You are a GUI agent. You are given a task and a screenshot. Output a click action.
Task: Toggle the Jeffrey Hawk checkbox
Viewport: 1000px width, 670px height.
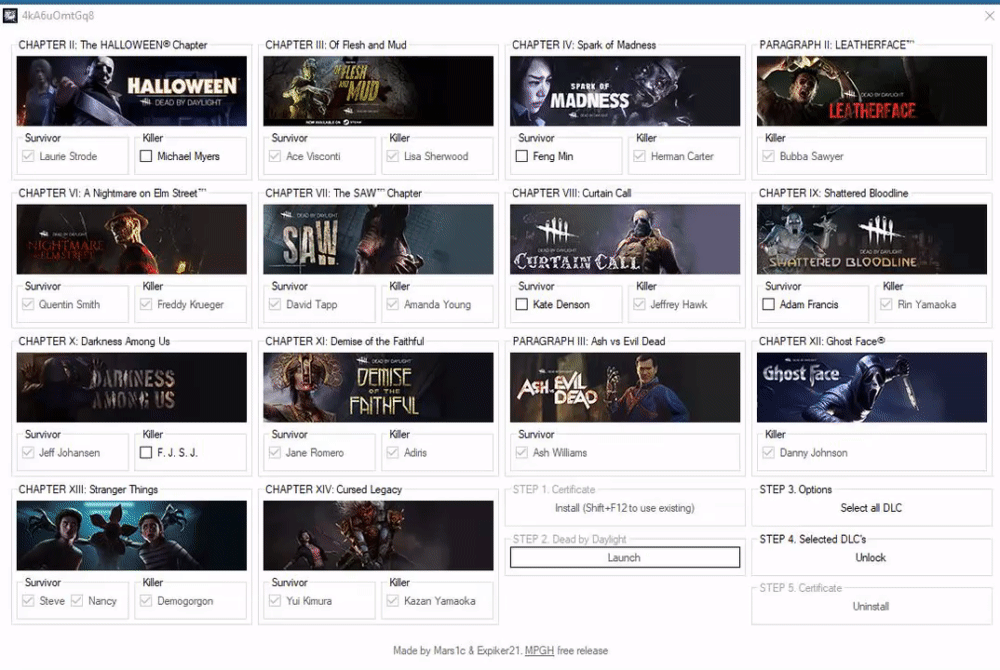coord(640,305)
